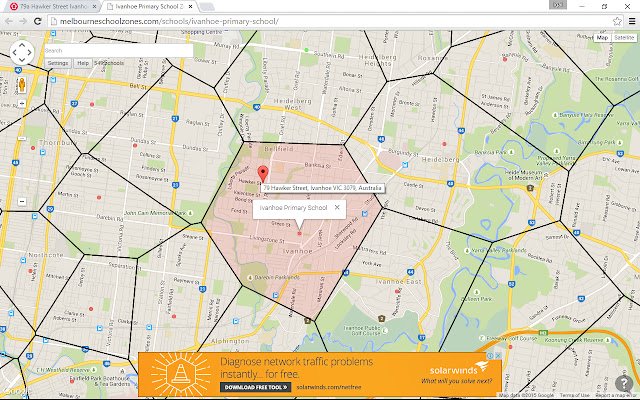Close the SolarWinds banner ad

coord(497,356)
